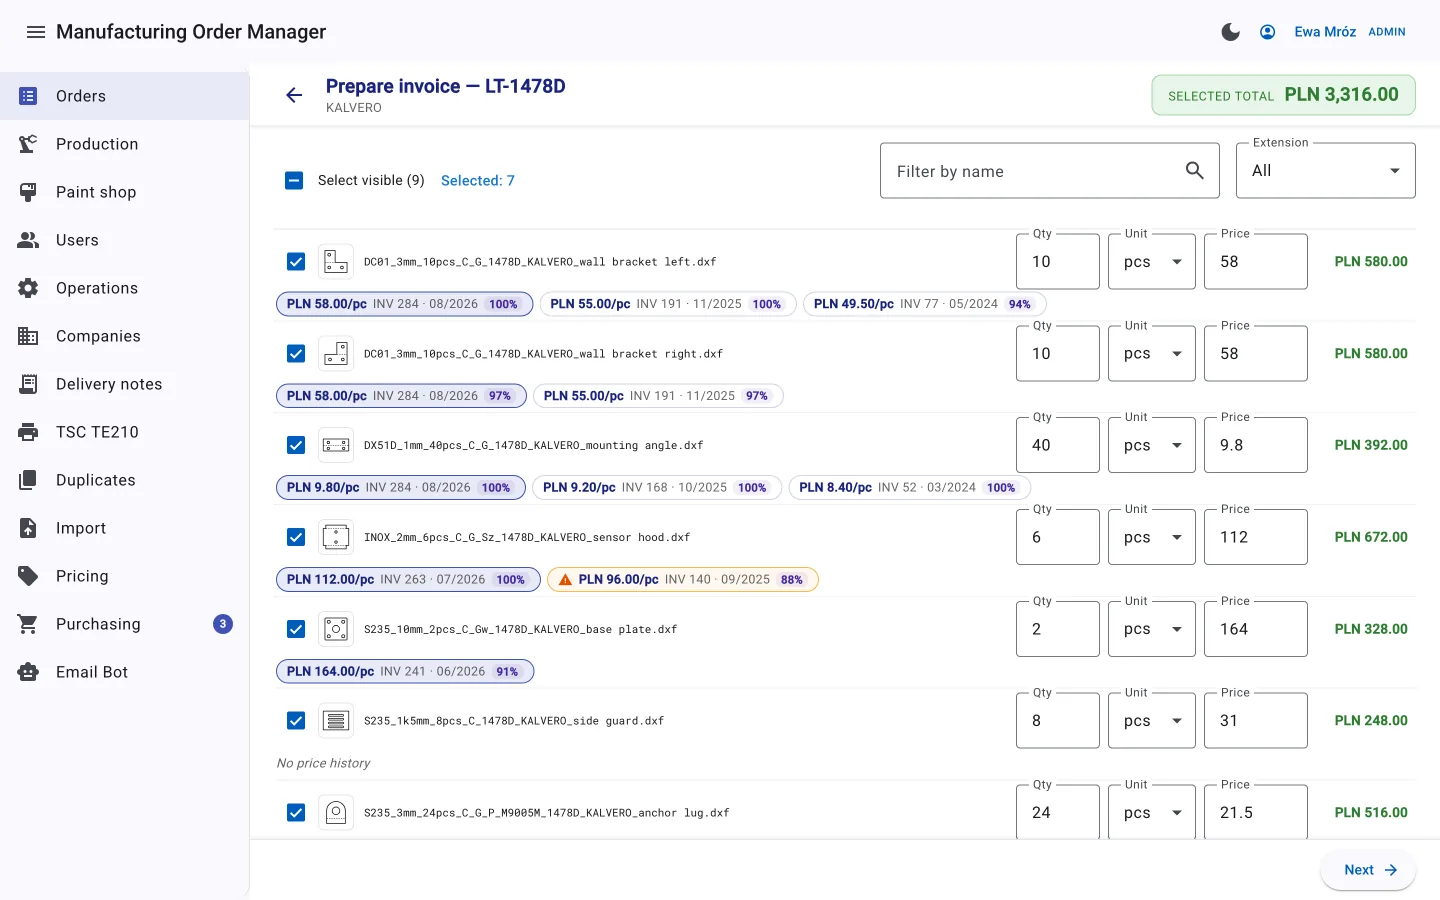
Task: Click the Paint shop roller icon
Action: tap(28, 192)
